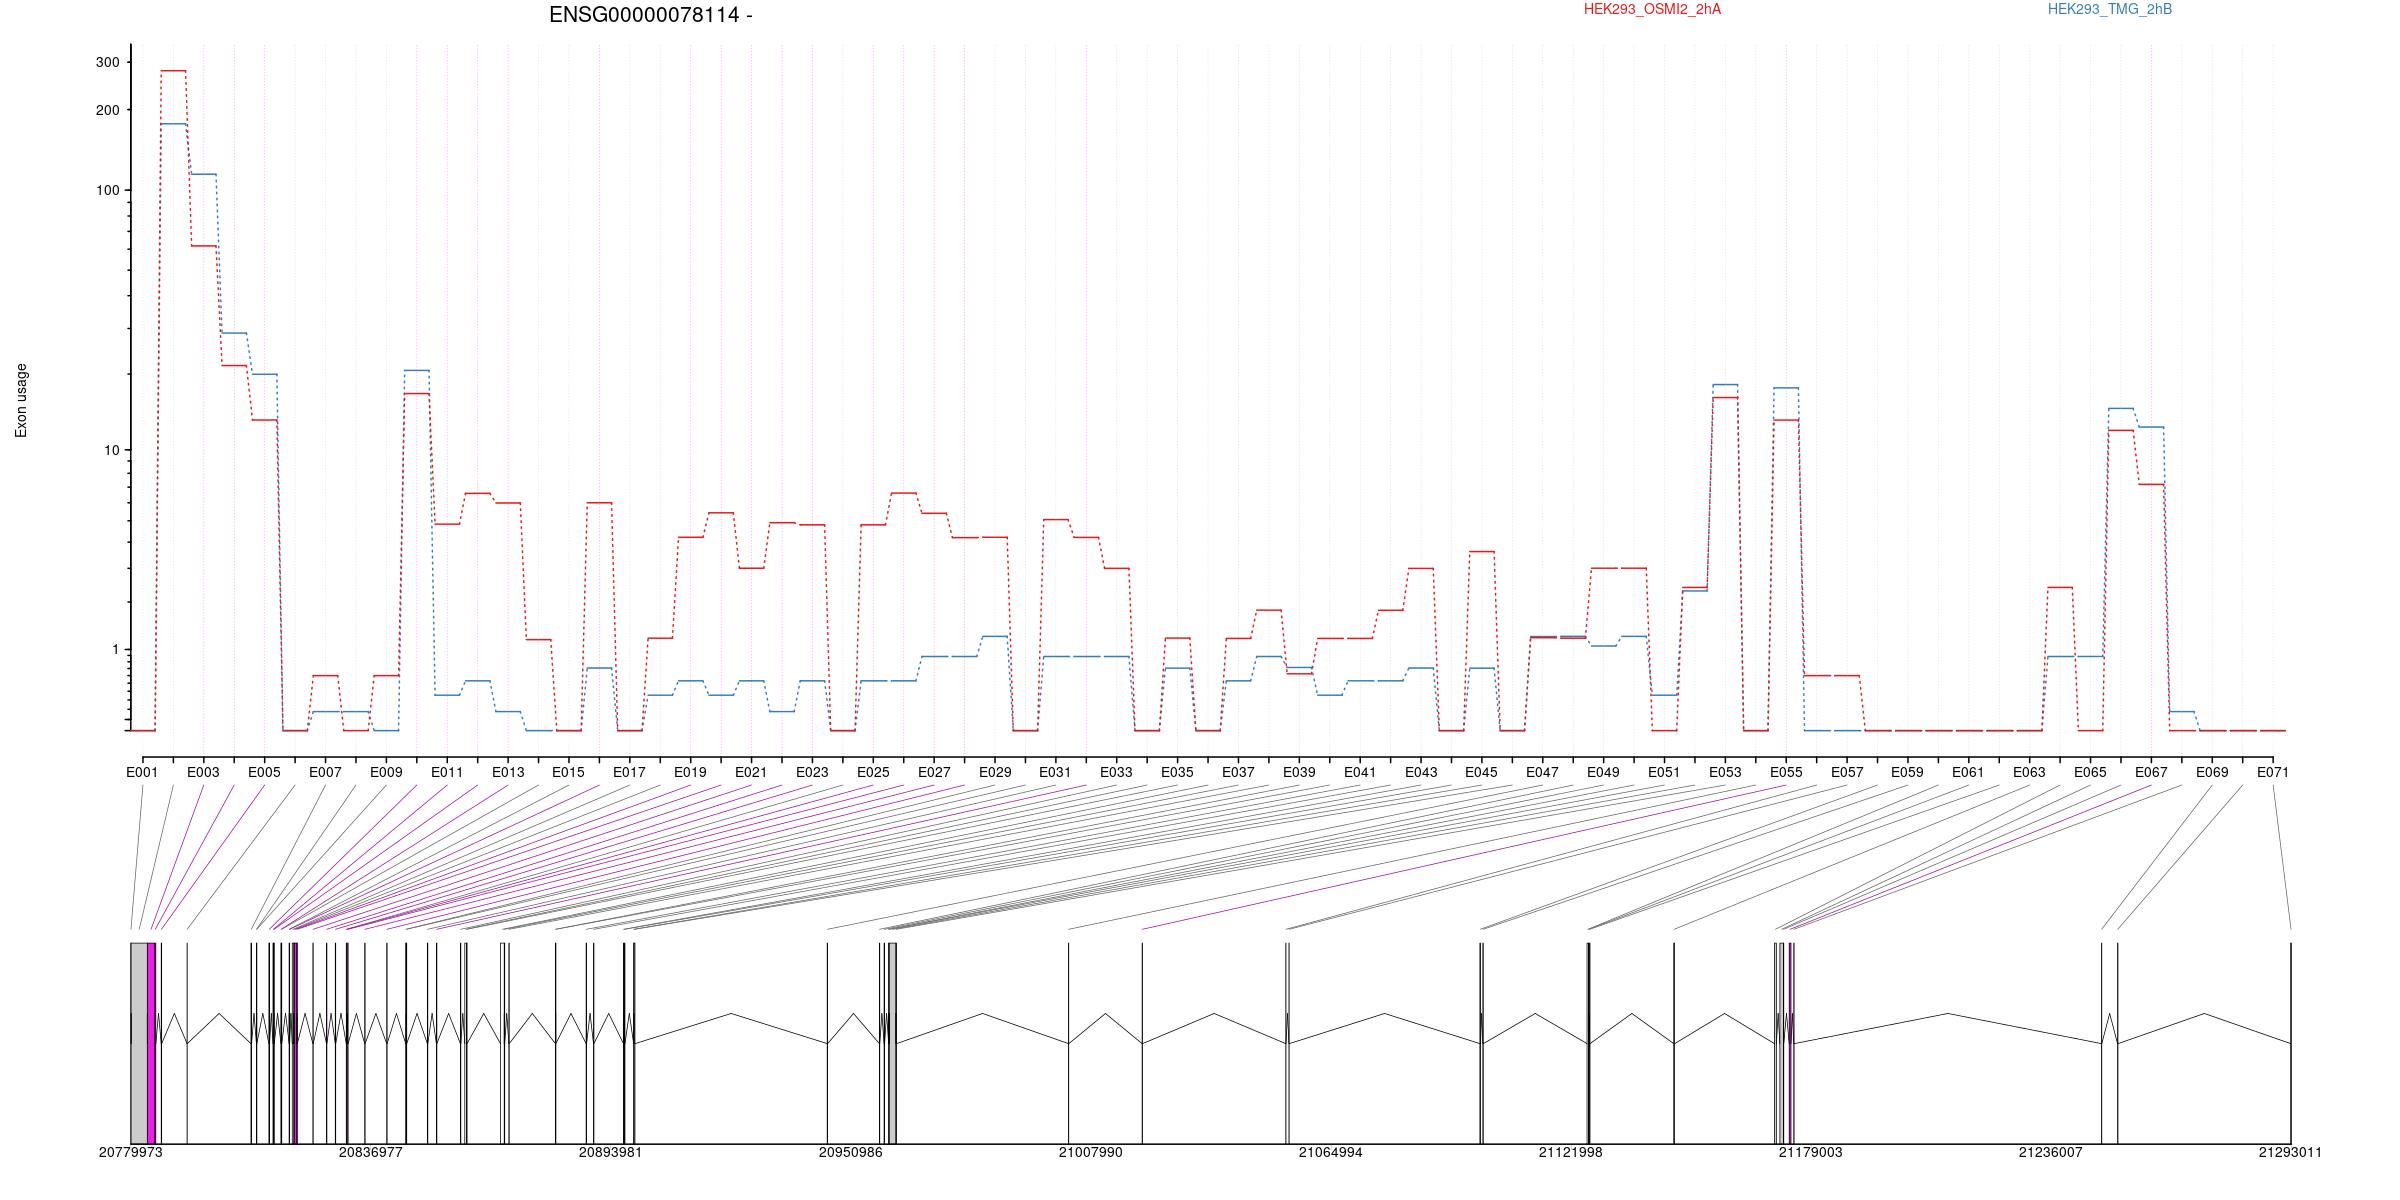
Task: Select exon label E007
Action: (x=325, y=772)
